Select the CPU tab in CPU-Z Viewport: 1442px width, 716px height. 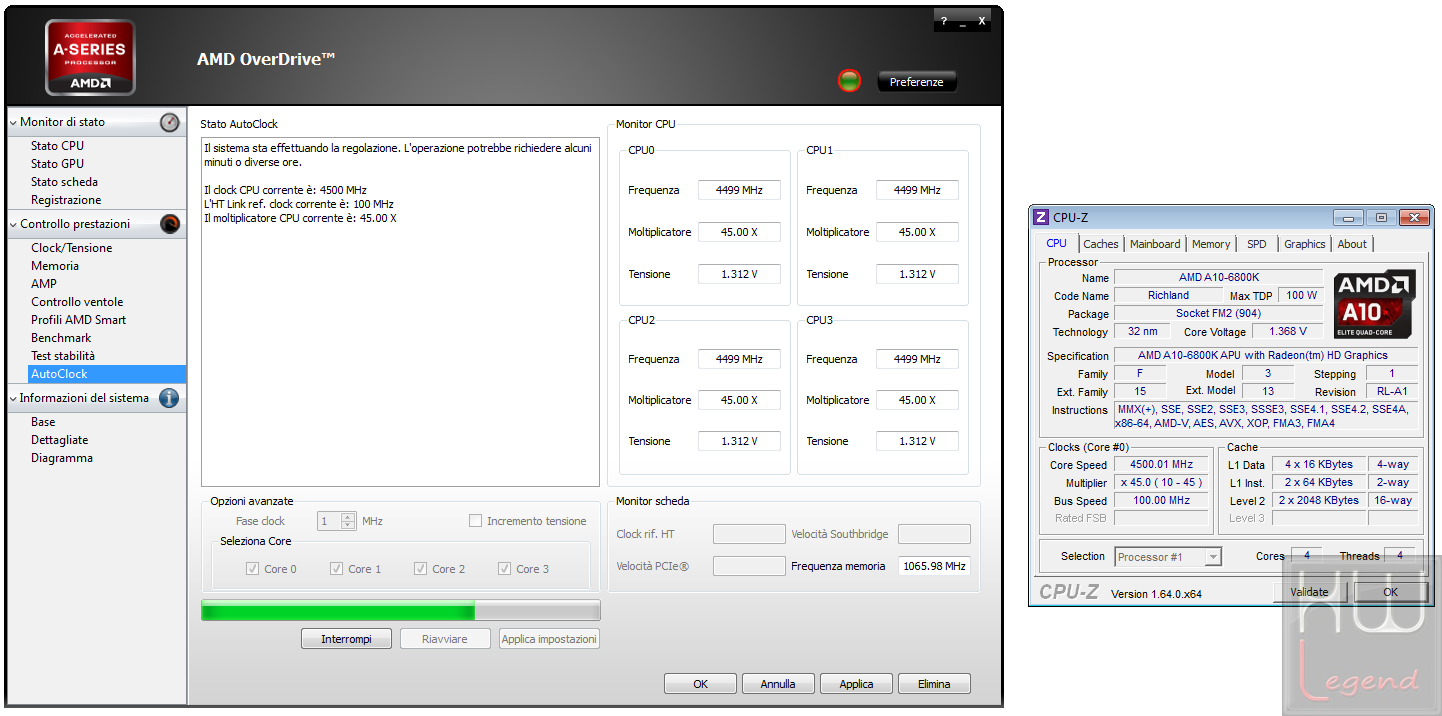pos(1056,243)
